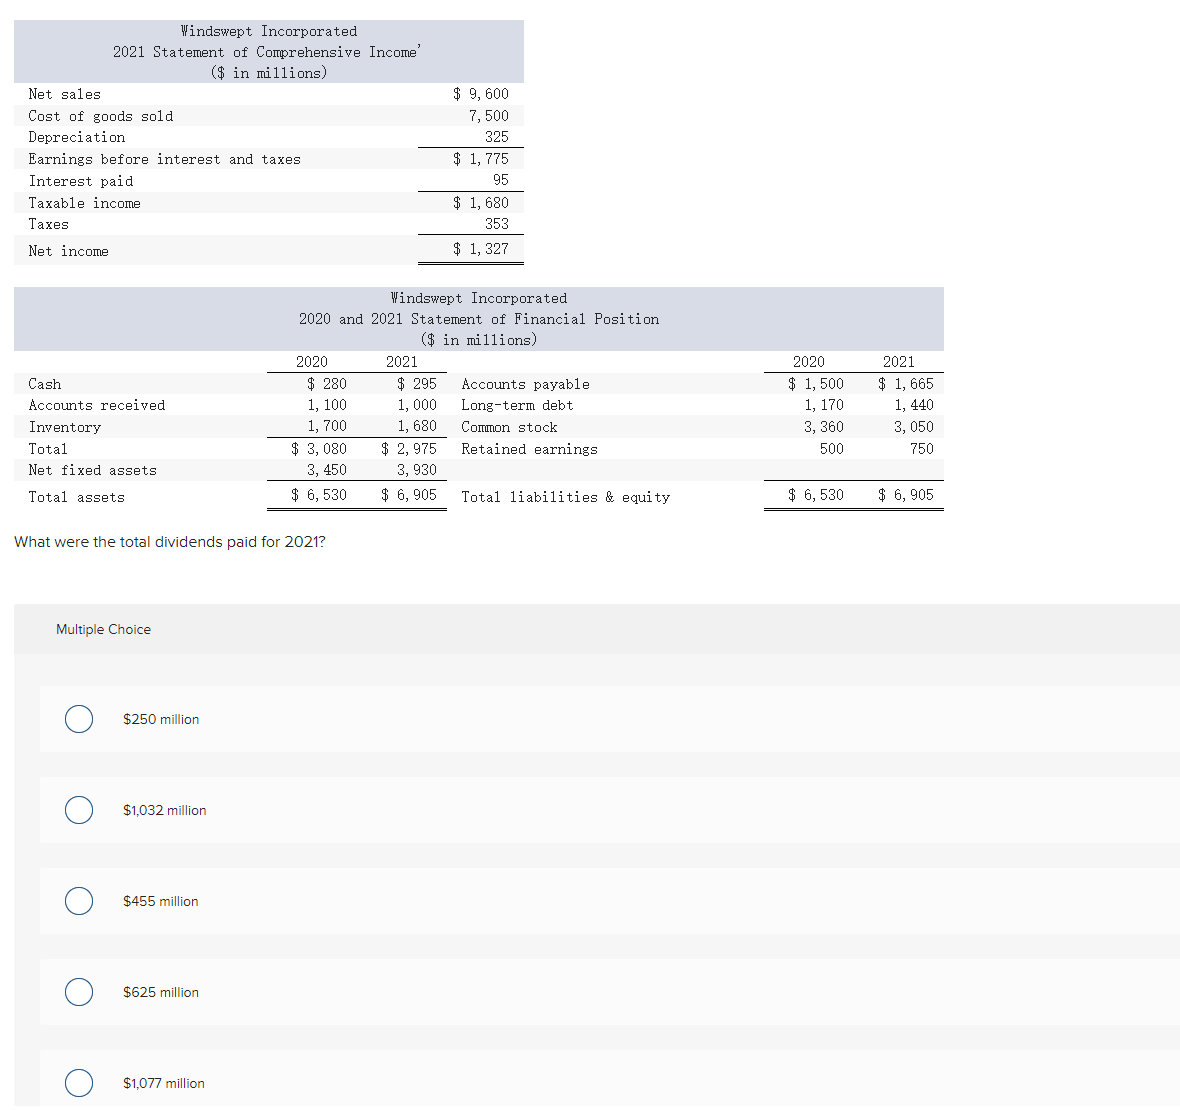Click the question about total dividends paid
The height and width of the screenshot is (1110, 1180).
pyautogui.click(x=170, y=541)
